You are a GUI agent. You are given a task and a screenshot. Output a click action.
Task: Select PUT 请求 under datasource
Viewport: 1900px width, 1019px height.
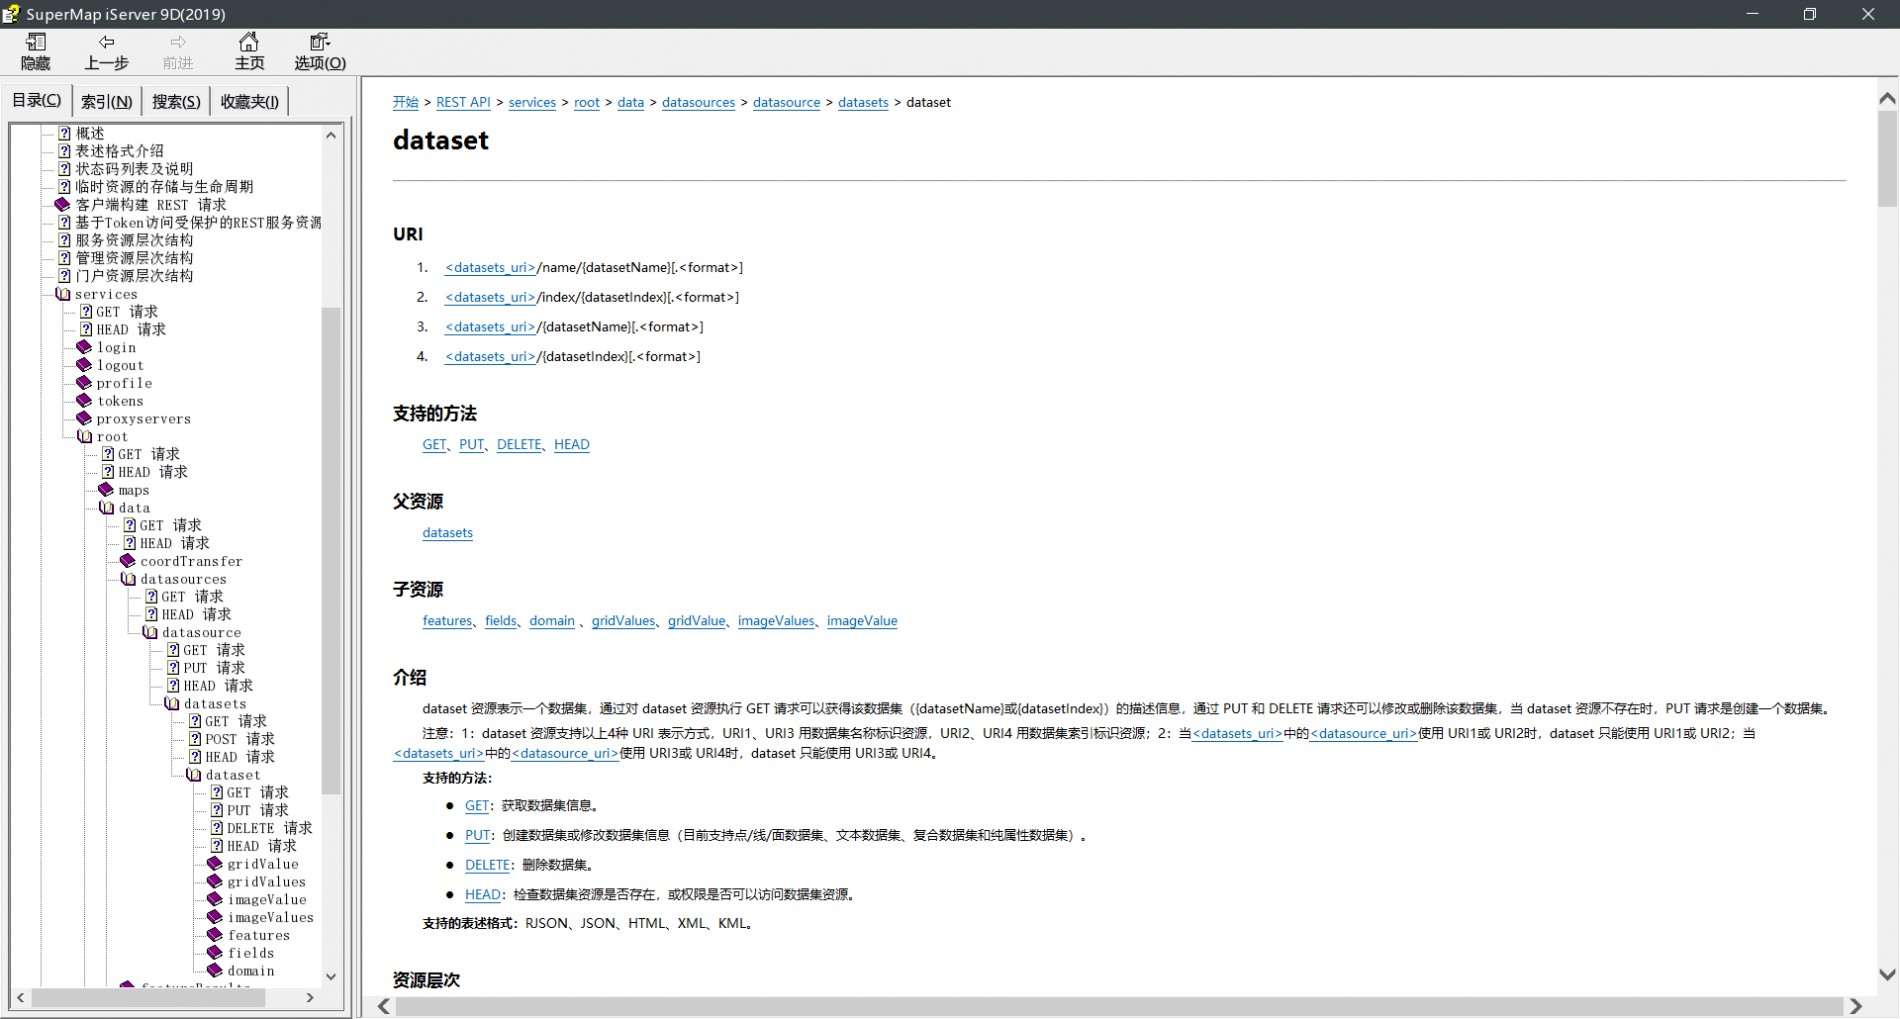click(214, 668)
